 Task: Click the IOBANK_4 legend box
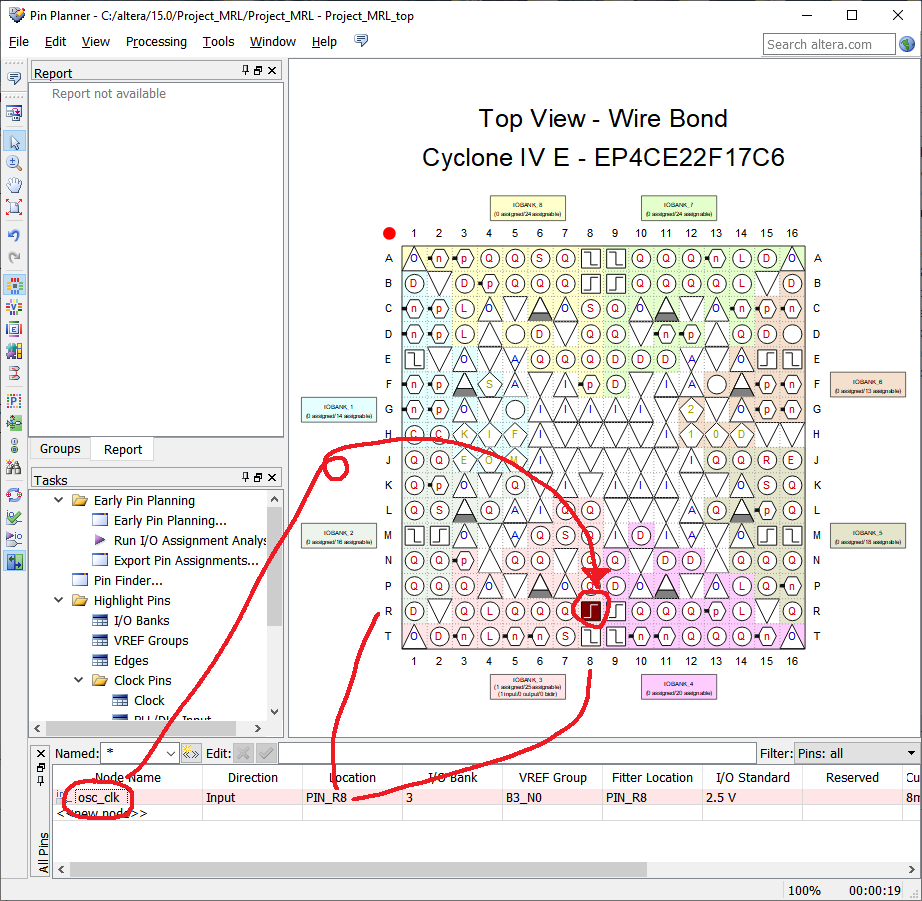[x=679, y=687]
